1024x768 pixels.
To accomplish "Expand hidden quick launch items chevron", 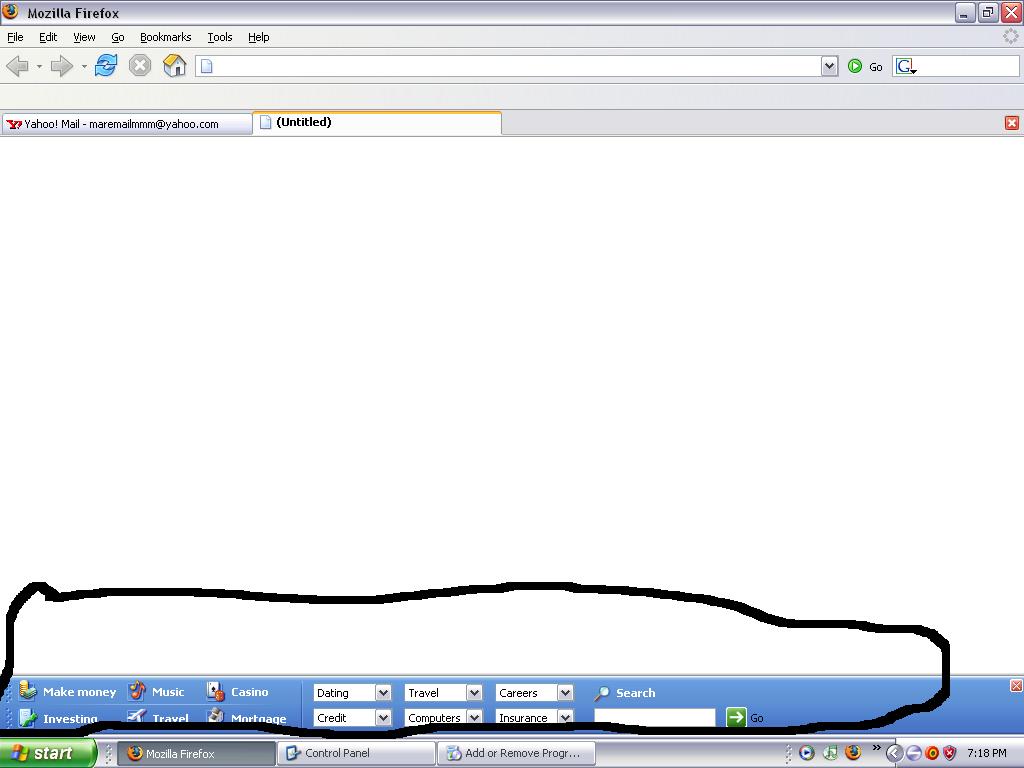I will pos(876,748).
